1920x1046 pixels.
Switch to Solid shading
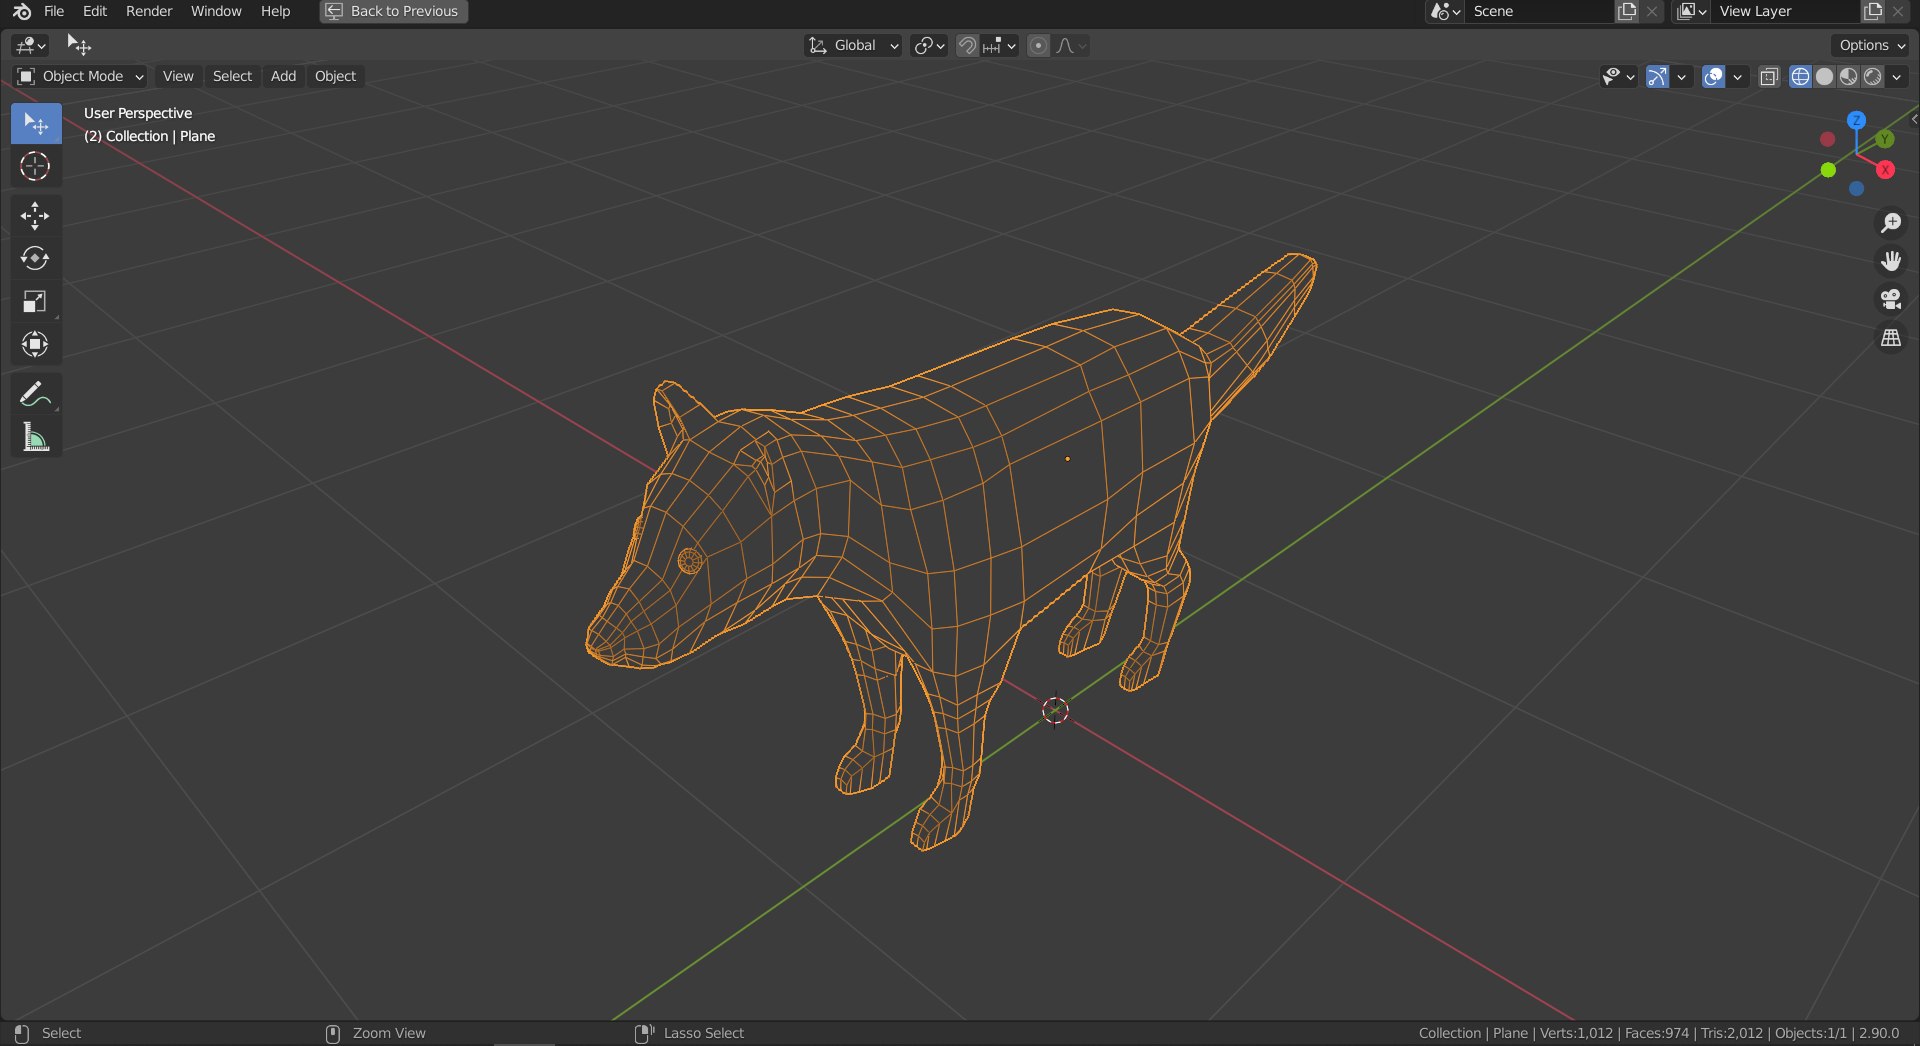click(x=1824, y=76)
